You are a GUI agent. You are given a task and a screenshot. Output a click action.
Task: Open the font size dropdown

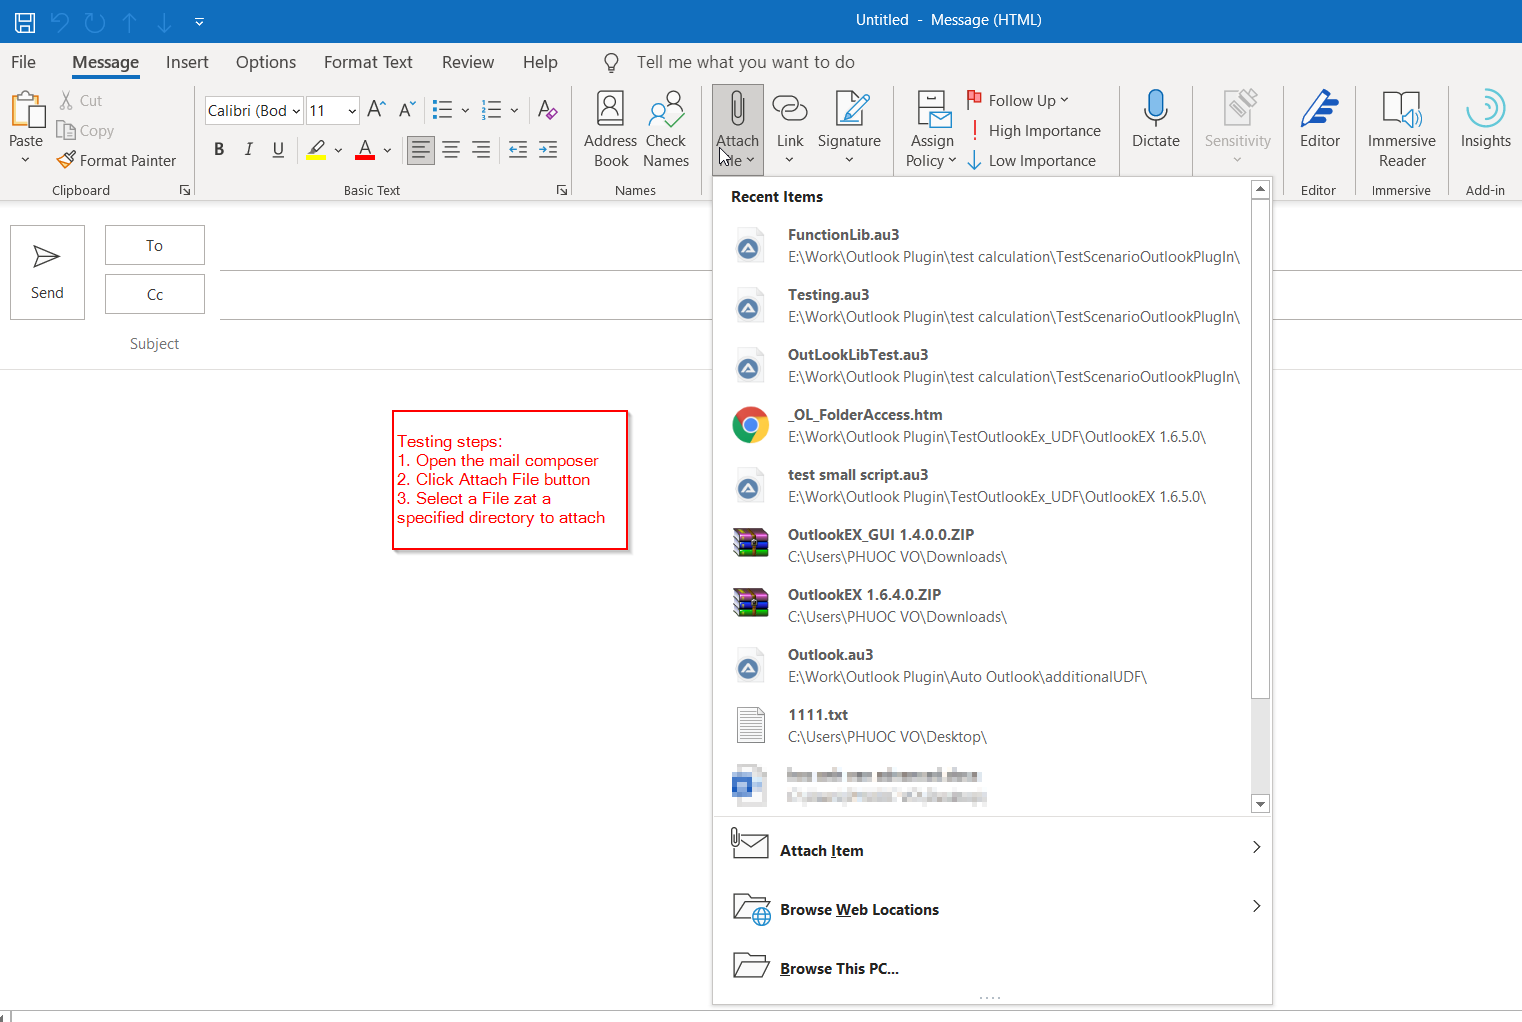(352, 110)
